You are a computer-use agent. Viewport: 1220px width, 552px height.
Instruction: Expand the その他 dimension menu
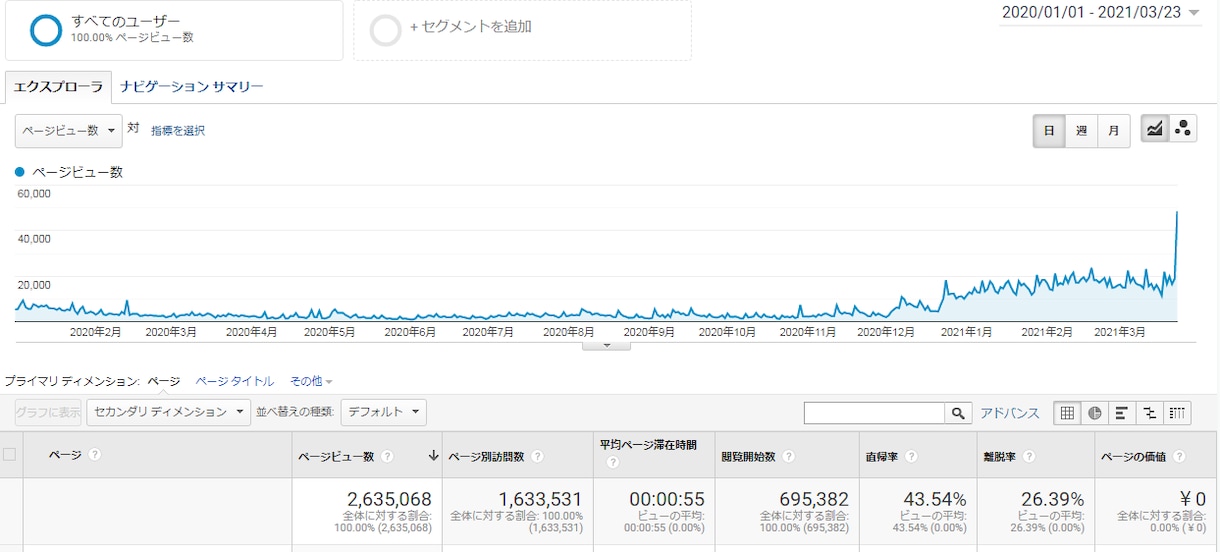pos(311,381)
